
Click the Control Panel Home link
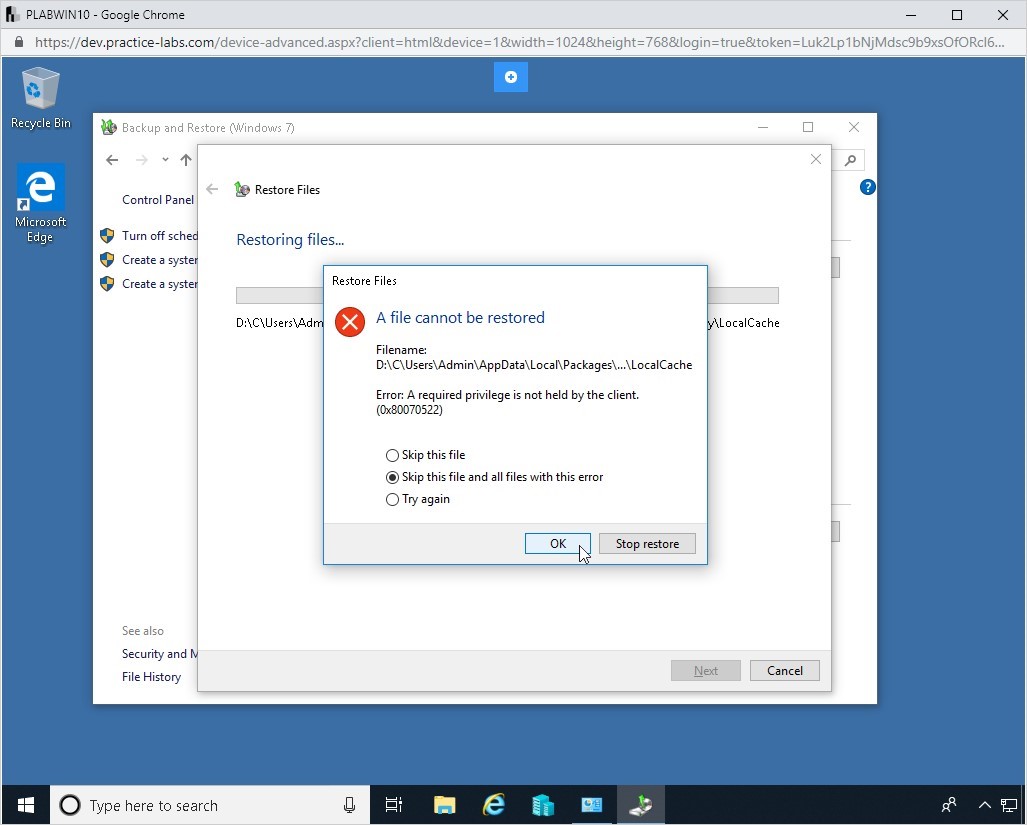[158, 200]
